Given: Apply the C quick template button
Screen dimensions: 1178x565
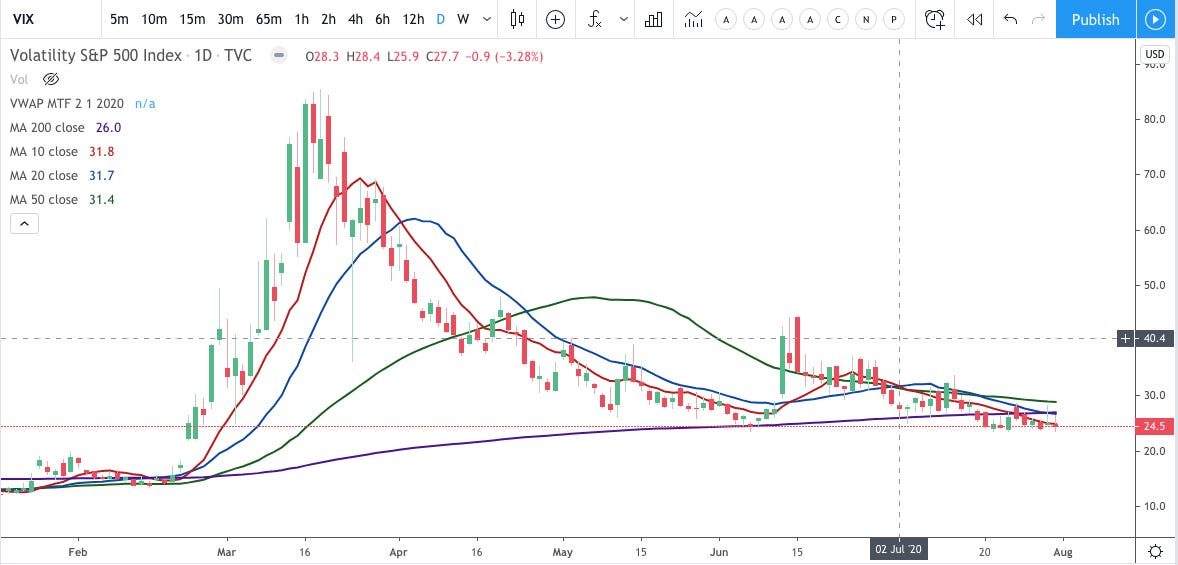Looking at the screenshot, I should pyautogui.click(x=838, y=20).
